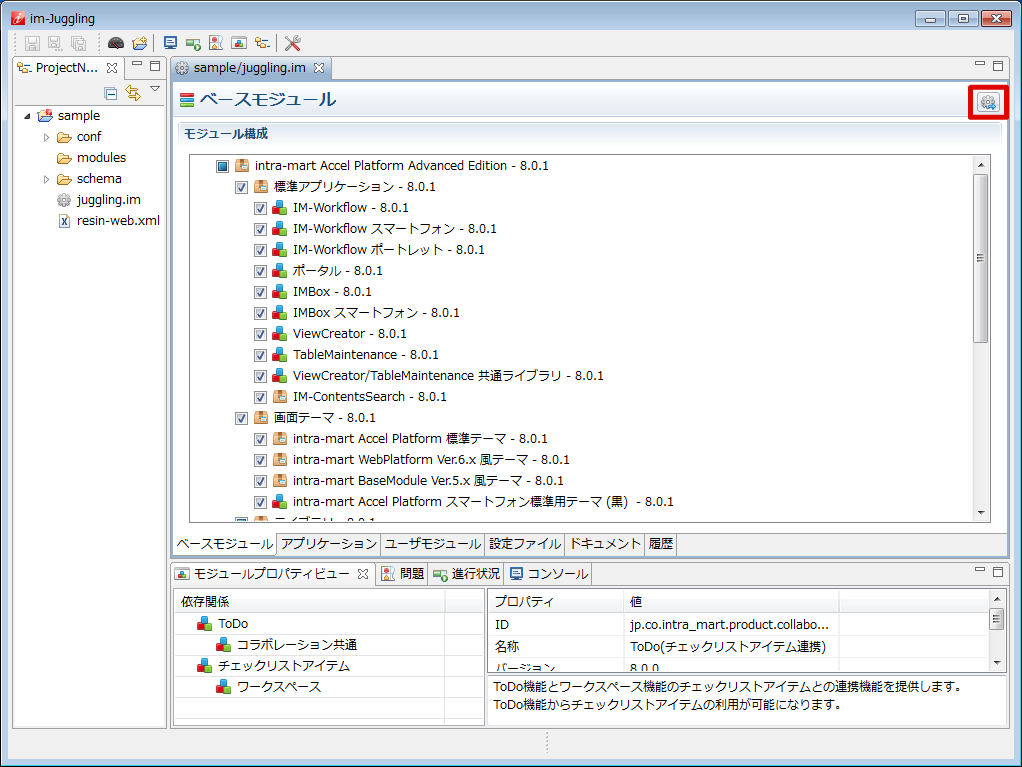Collapse the sample project node
Viewport: 1022px width, 767px height.
coord(27,116)
